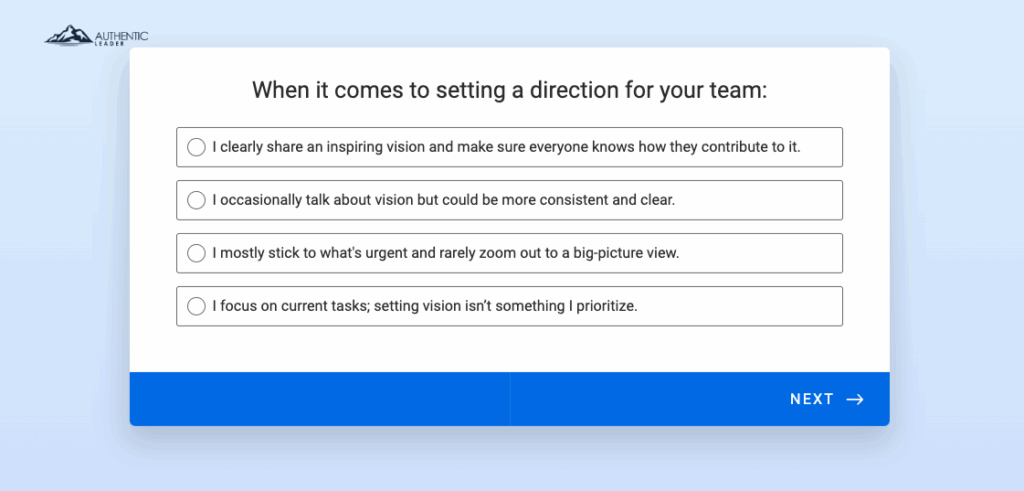Choose the answer text 'could be more consistent and clear'
Screen dimensions: 1024x491
click(558, 200)
